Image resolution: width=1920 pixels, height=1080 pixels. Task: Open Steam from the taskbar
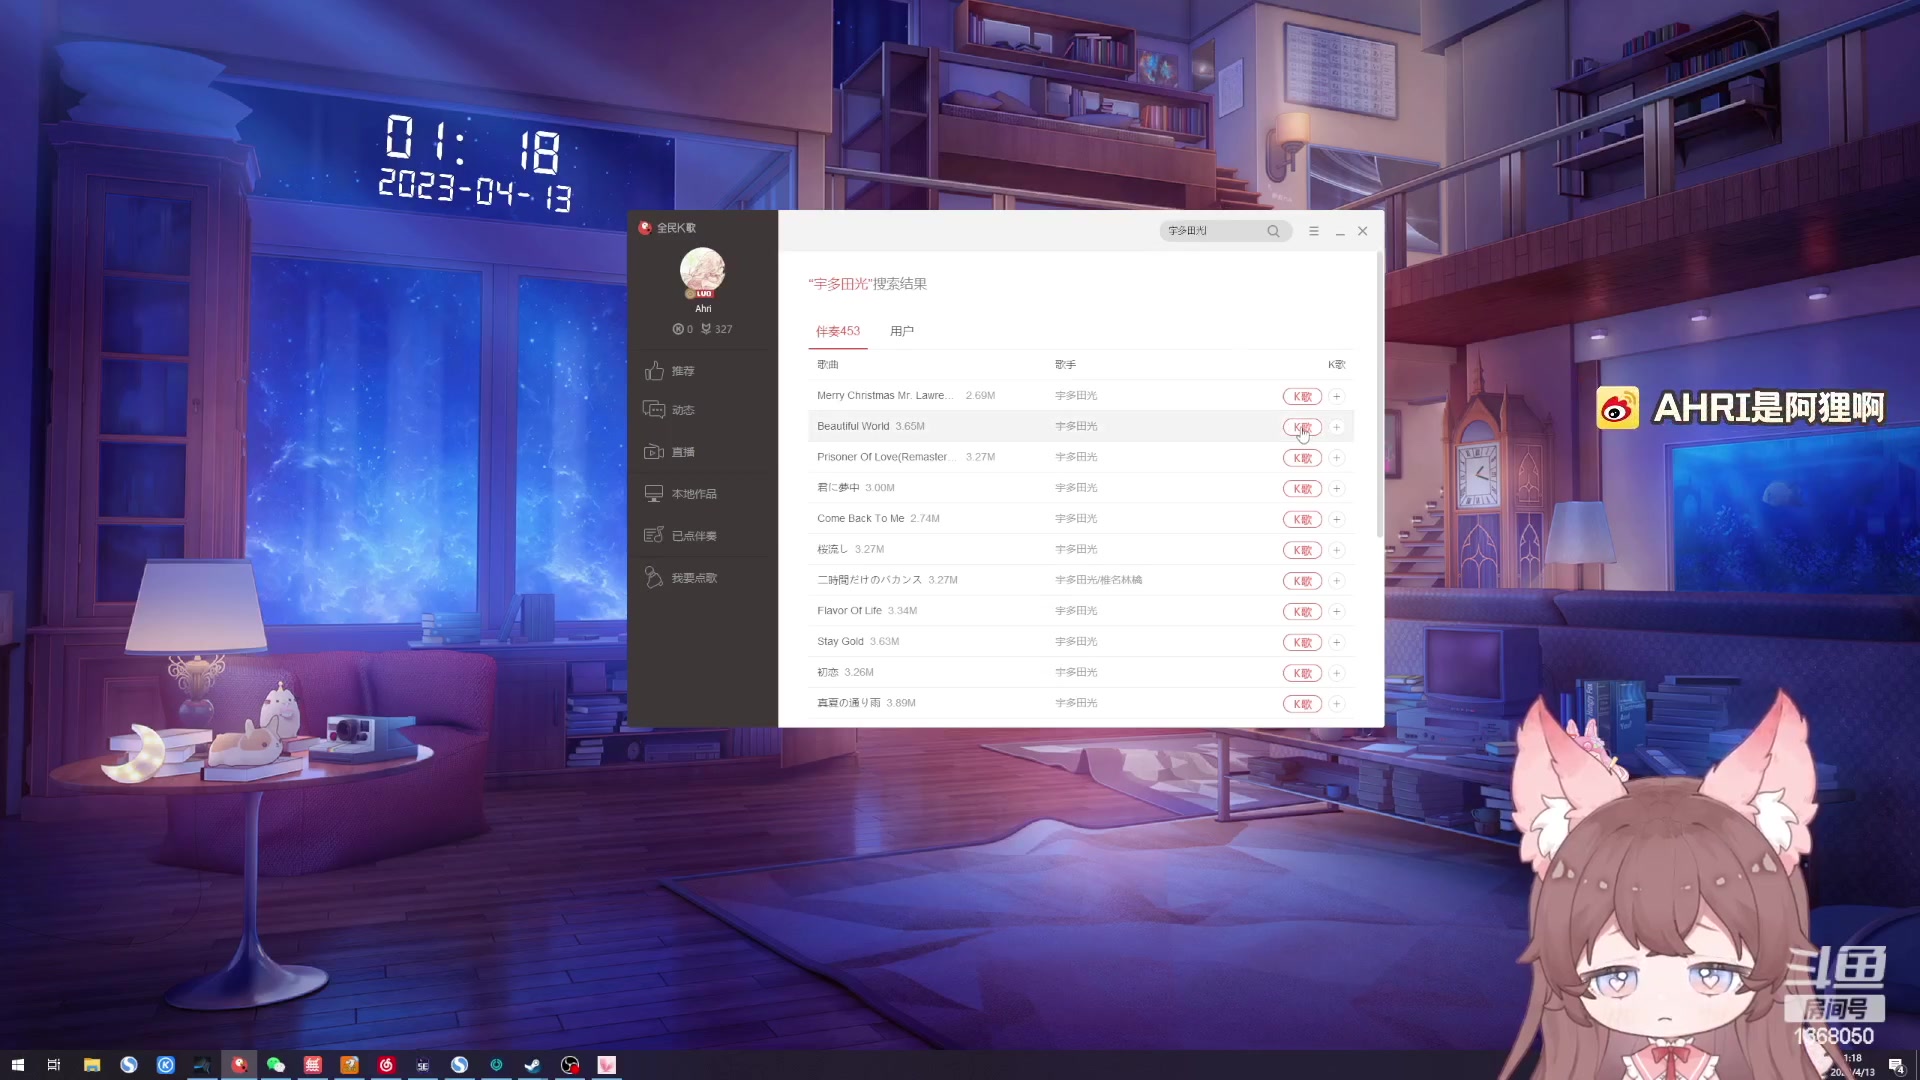coord(533,1065)
